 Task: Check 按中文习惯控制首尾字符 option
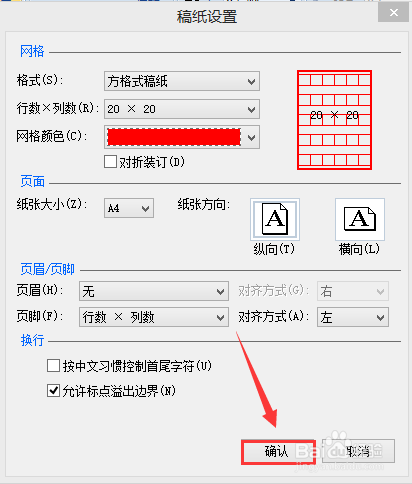pos(53,366)
